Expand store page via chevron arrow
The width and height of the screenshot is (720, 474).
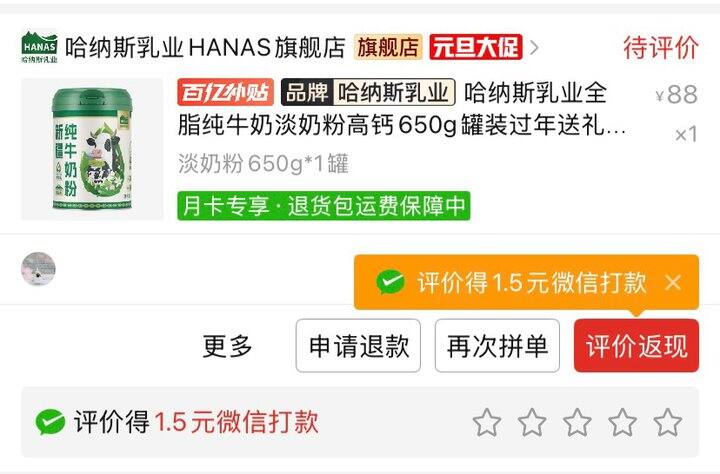click(x=534, y=47)
